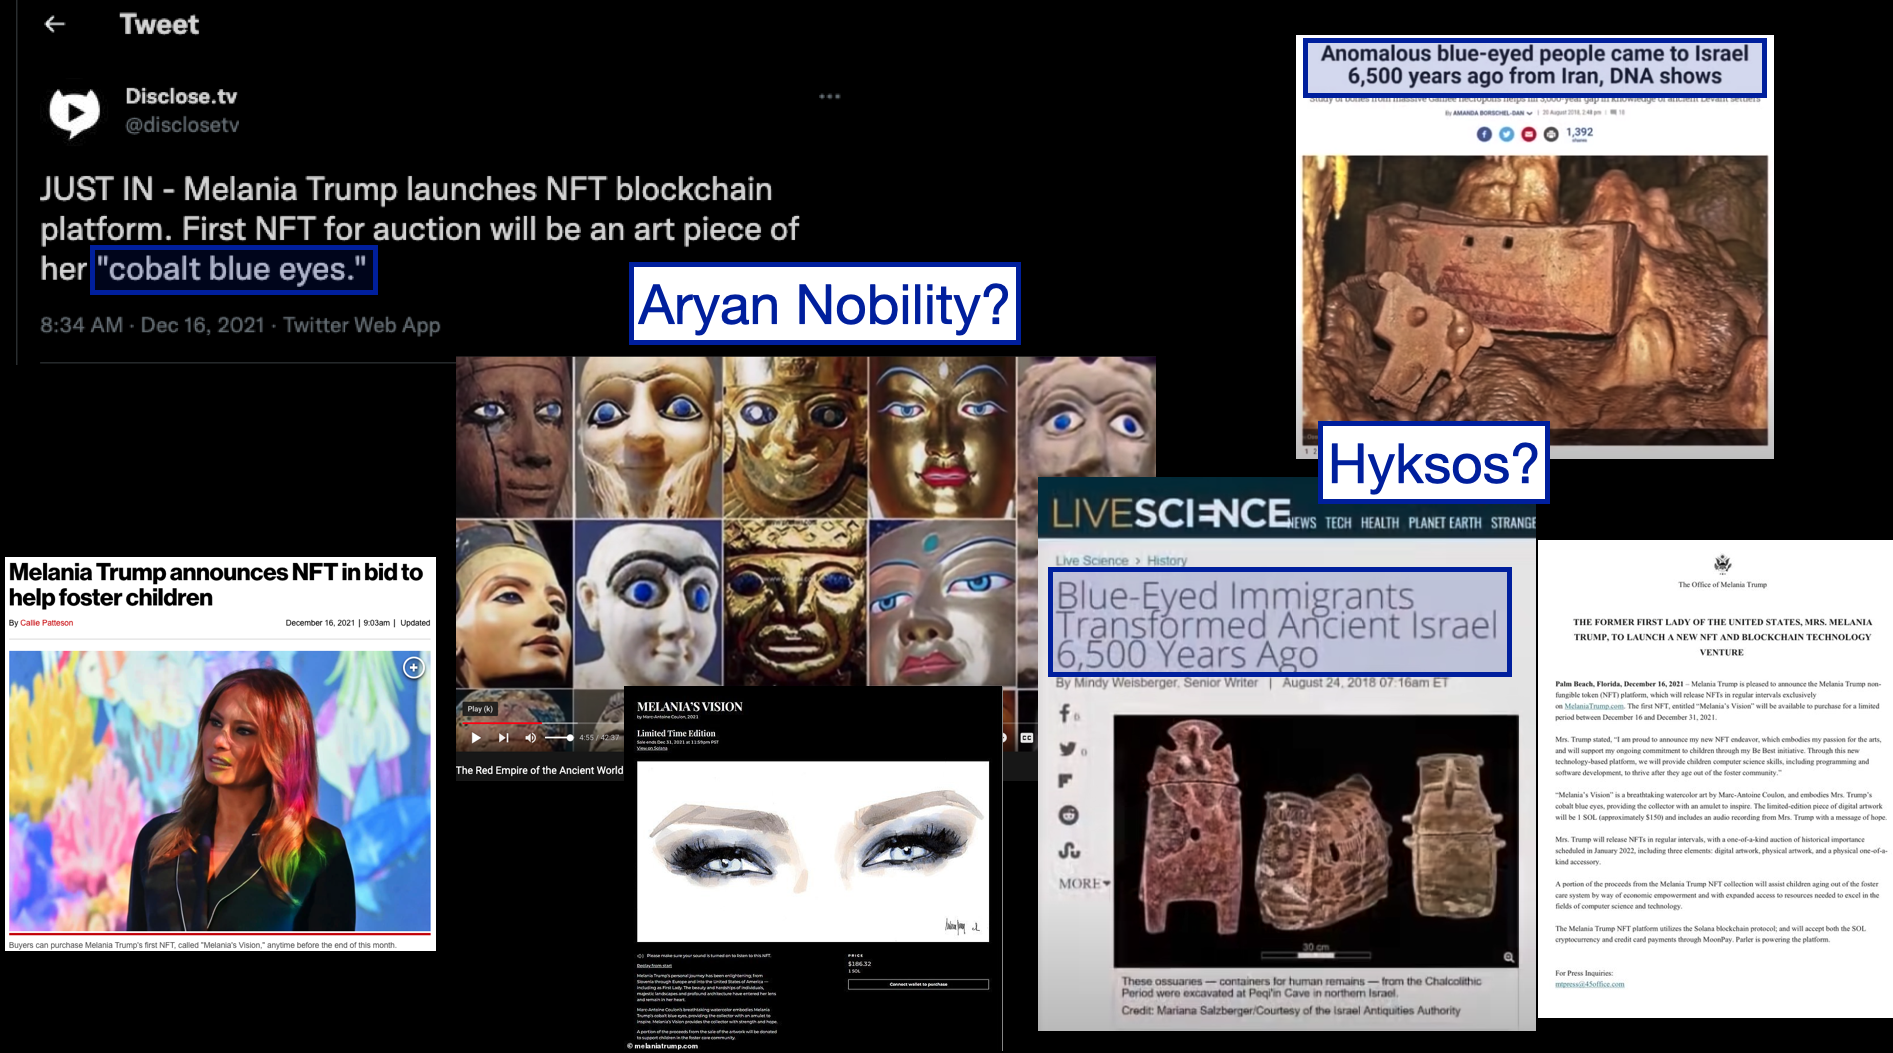
Task: Click the Office of Melania Trump seal
Action: [1722, 563]
